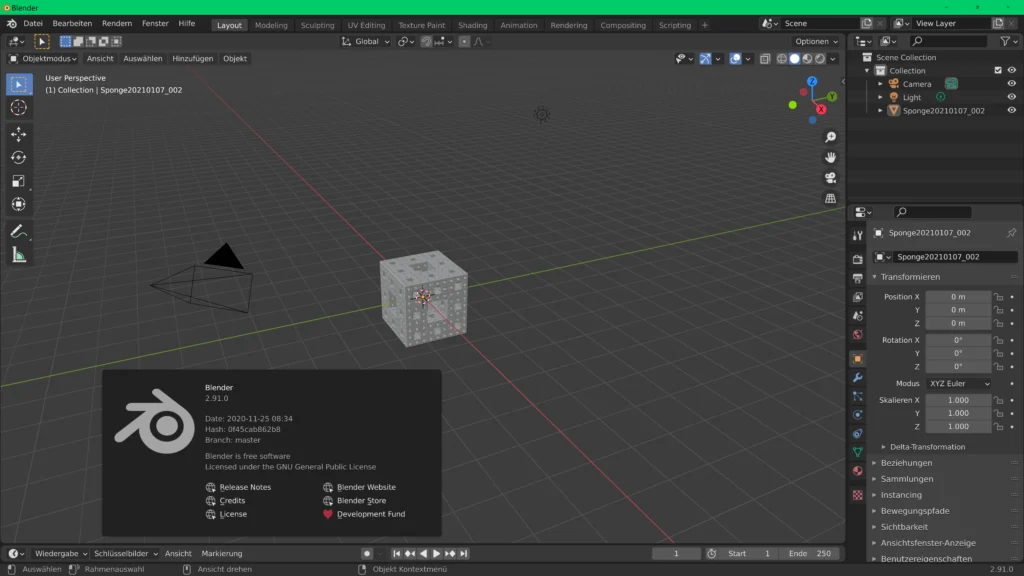Select the Annotate pencil tool

[18, 231]
